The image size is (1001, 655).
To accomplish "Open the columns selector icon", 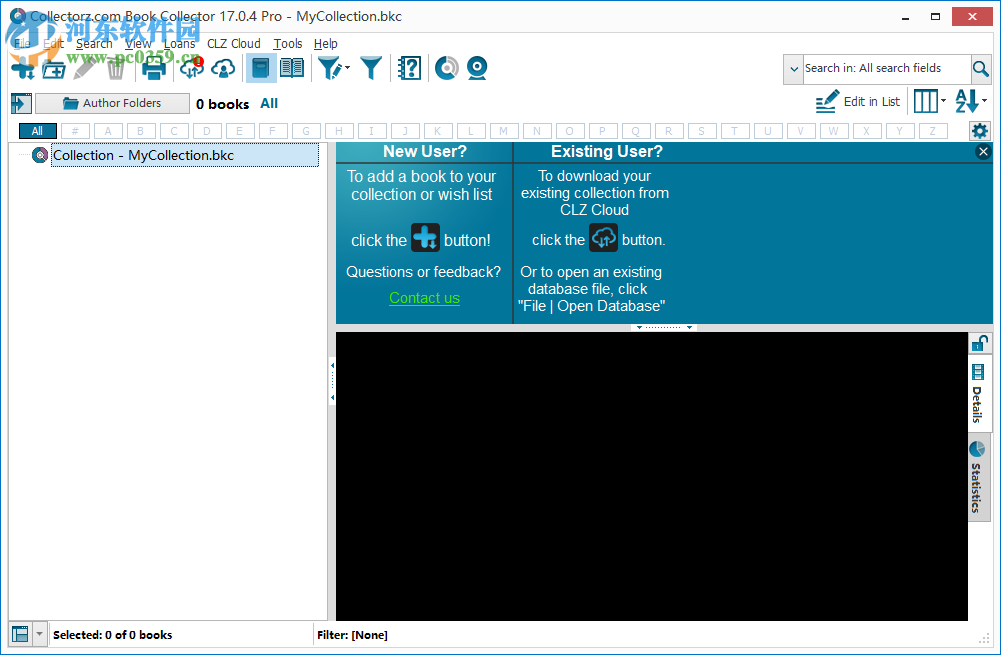I will (x=926, y=101).
